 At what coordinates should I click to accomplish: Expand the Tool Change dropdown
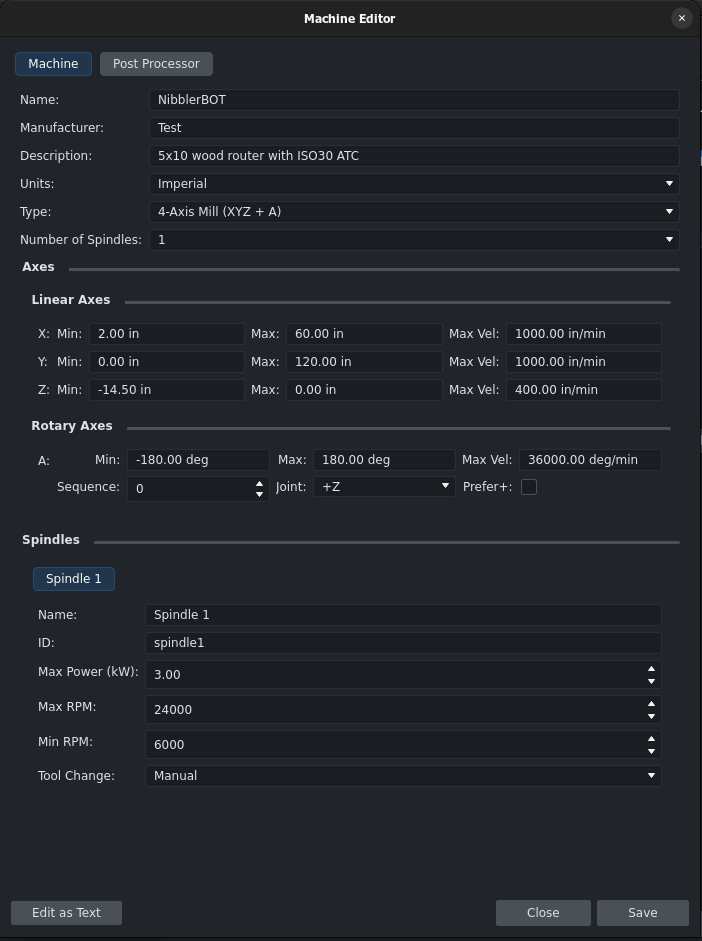pyautogui.click(x=403, y=775)
